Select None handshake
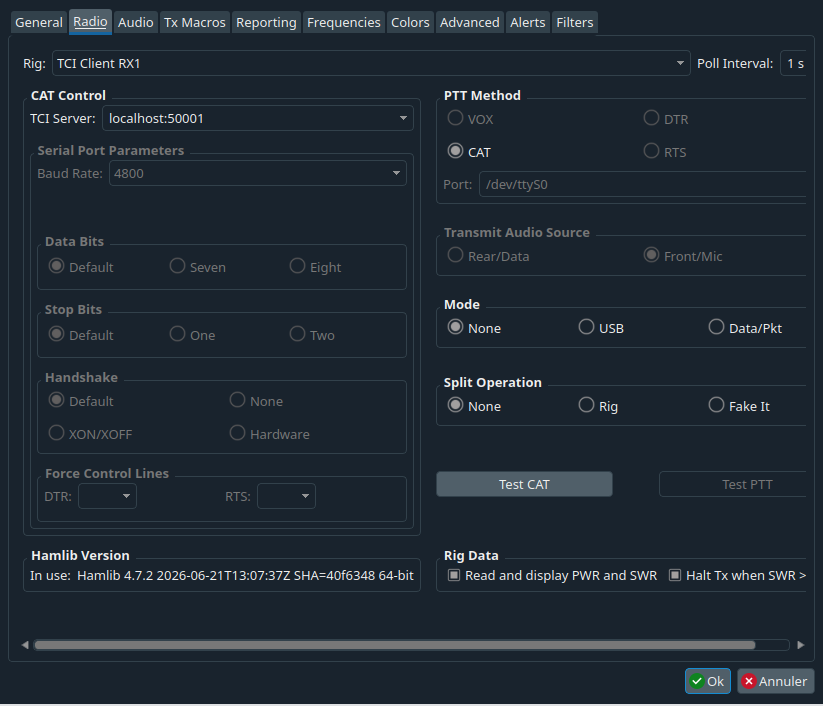Screen dimensions: 823x706 (x=257, y=401)
